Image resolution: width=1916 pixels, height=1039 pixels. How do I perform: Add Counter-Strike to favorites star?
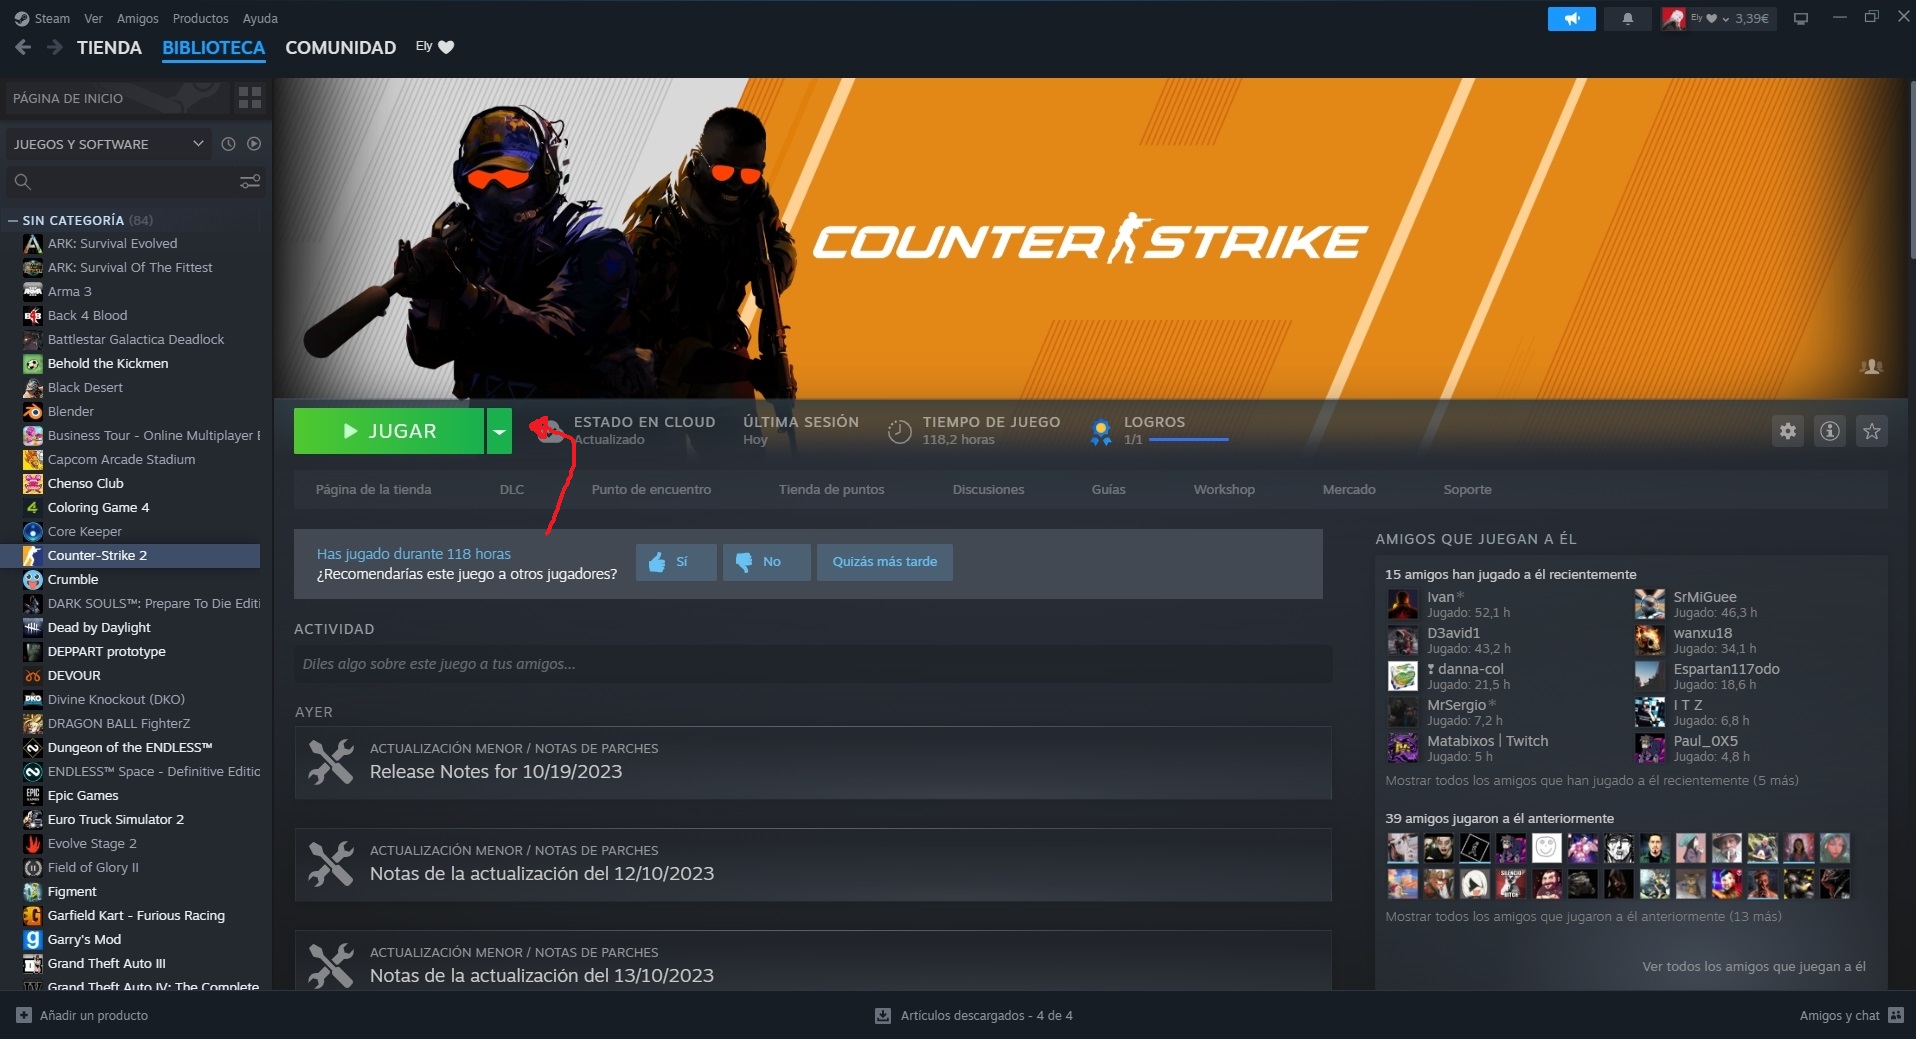click(x=1872, y=431)
